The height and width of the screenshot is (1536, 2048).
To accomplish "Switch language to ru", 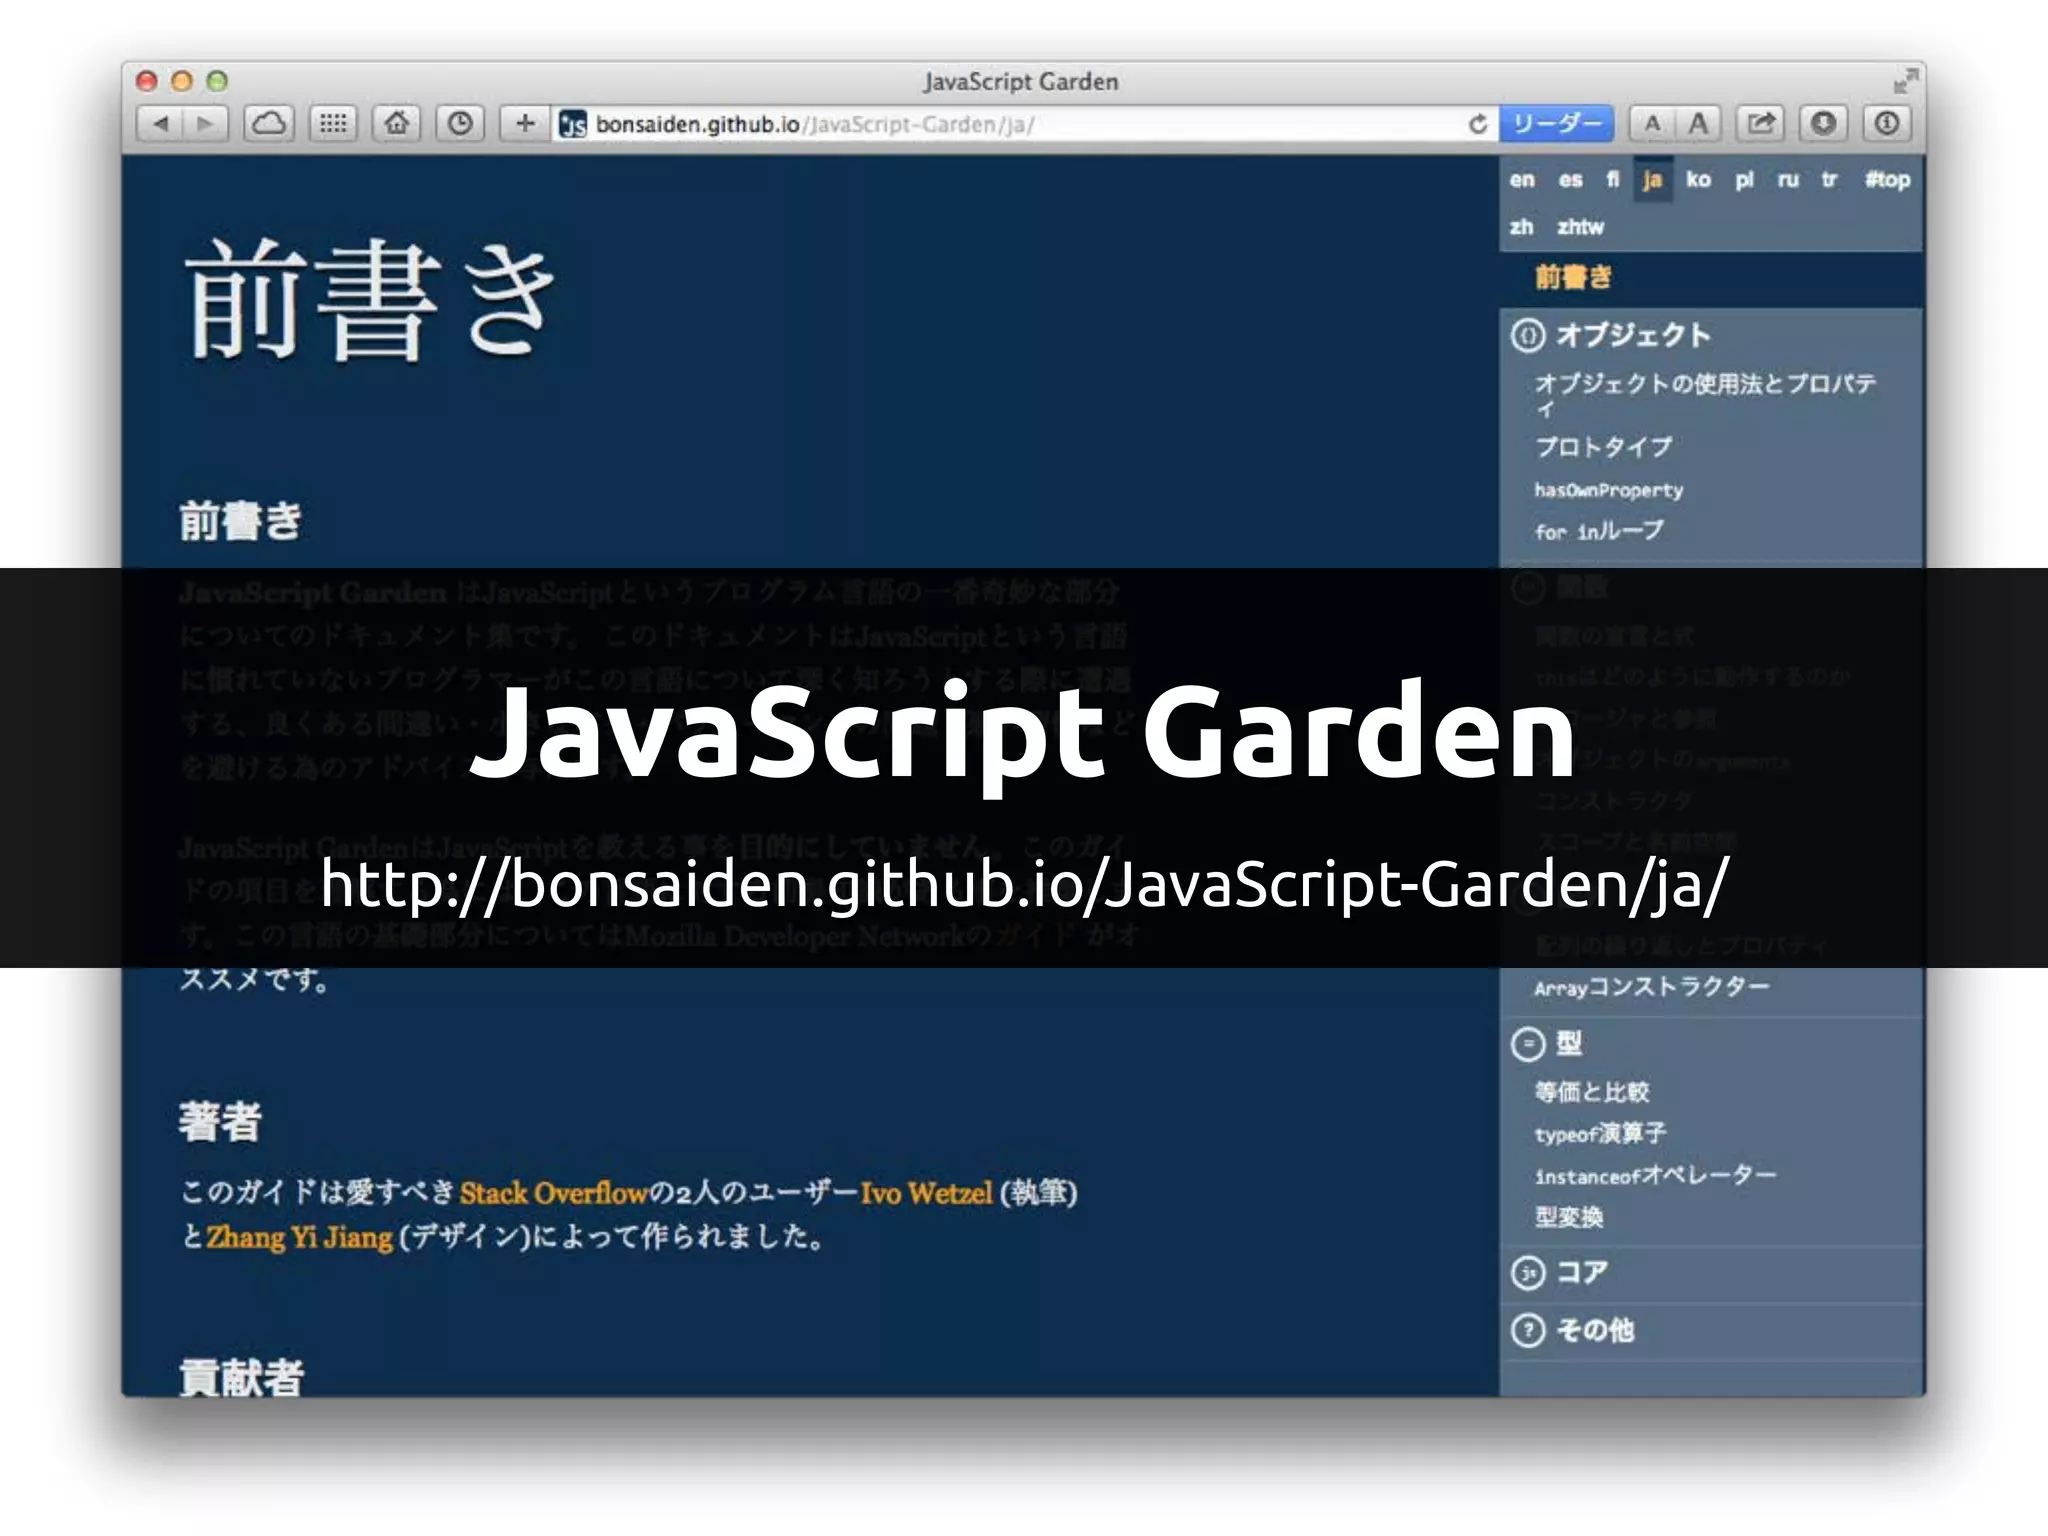I will (x=1788, y=180).
